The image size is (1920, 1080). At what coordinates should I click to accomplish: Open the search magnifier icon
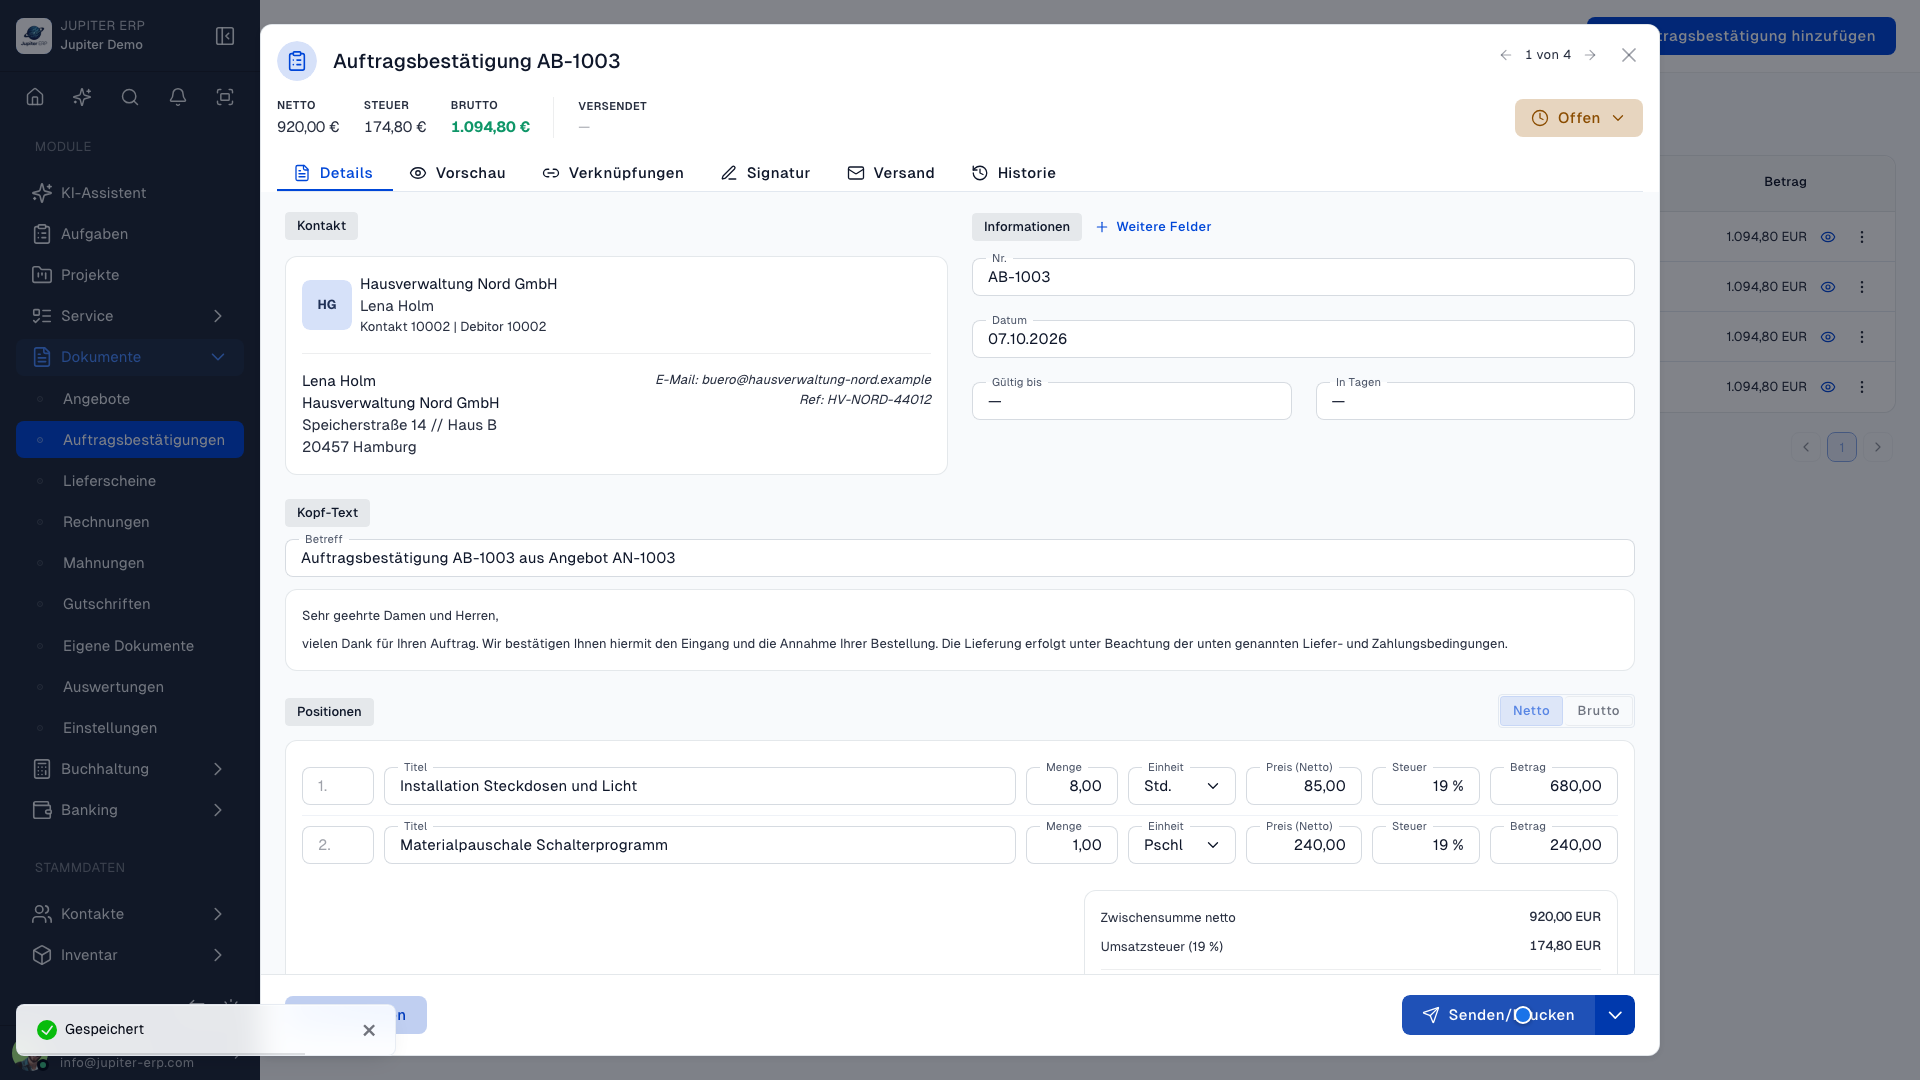click(130, 97)
